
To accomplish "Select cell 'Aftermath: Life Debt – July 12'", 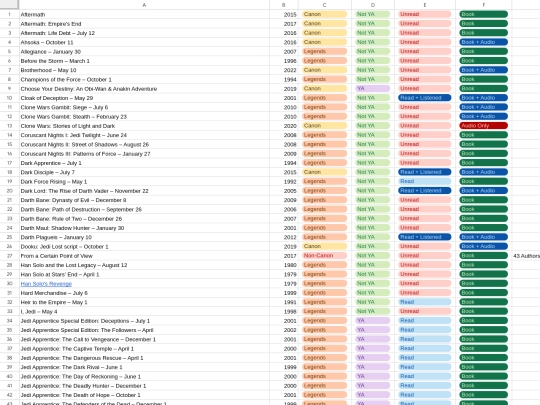I will 144,33.
